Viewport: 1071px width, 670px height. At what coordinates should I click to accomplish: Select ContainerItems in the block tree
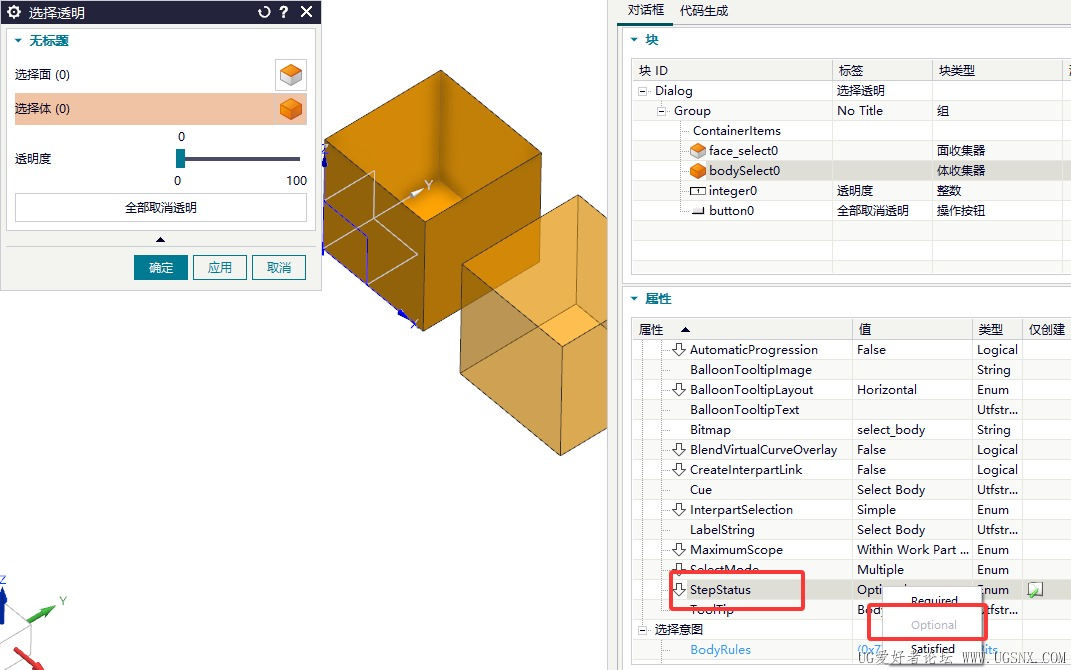[736, 130]
